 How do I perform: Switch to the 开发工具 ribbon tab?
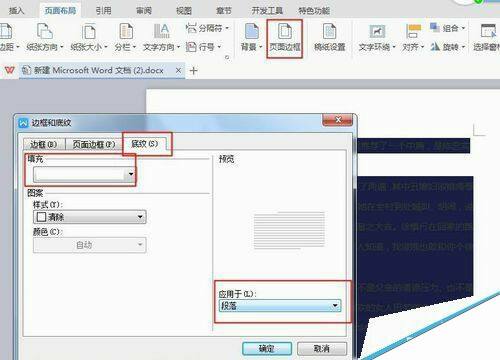point(267,11)
